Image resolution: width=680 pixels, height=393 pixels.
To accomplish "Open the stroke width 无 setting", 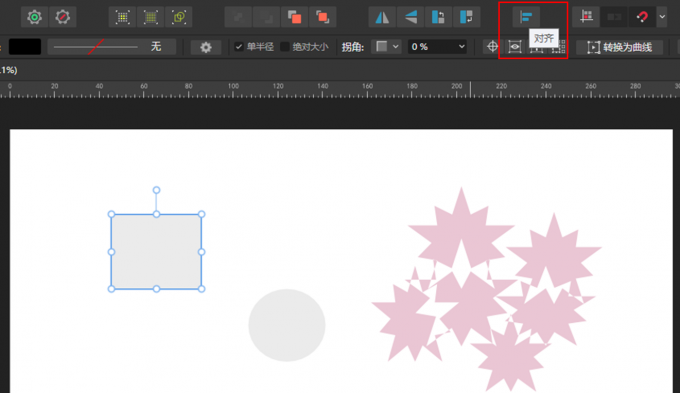I will click(x=112, y=46).
